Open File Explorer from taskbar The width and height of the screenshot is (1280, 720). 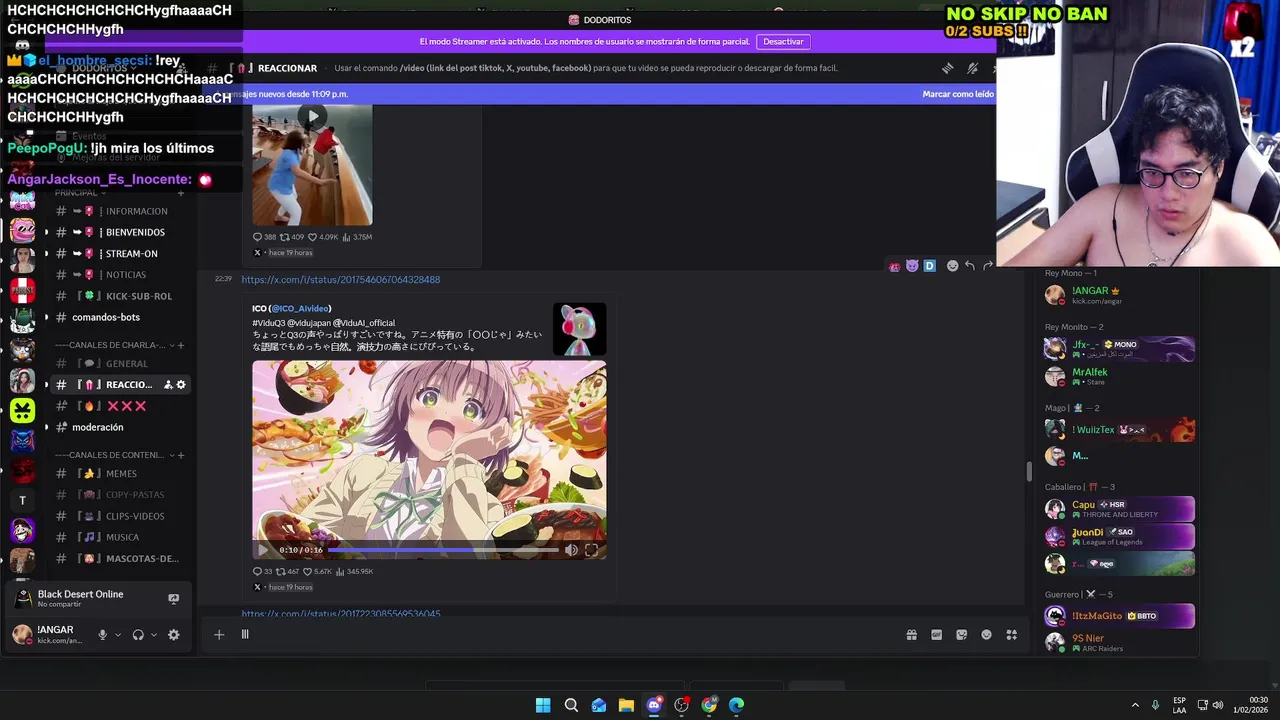point(626,705)
